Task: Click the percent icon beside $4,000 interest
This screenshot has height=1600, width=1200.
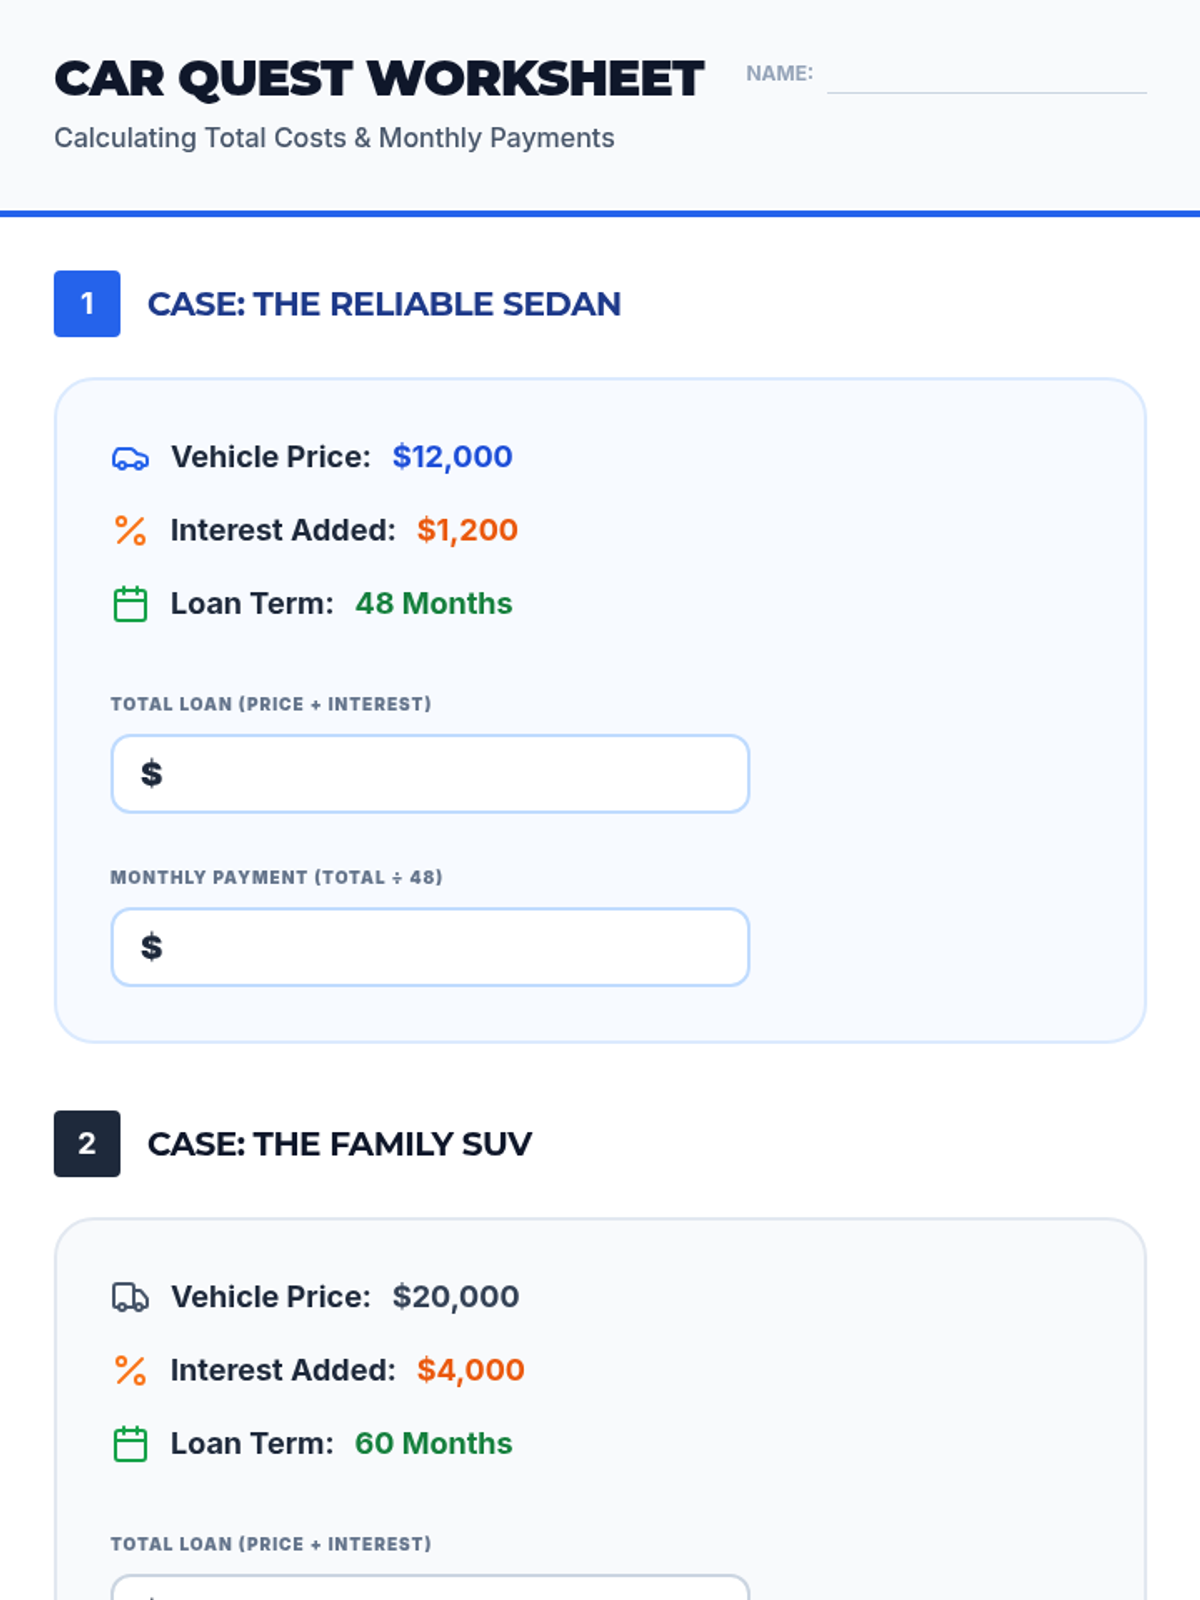Action: point(130,1371)
